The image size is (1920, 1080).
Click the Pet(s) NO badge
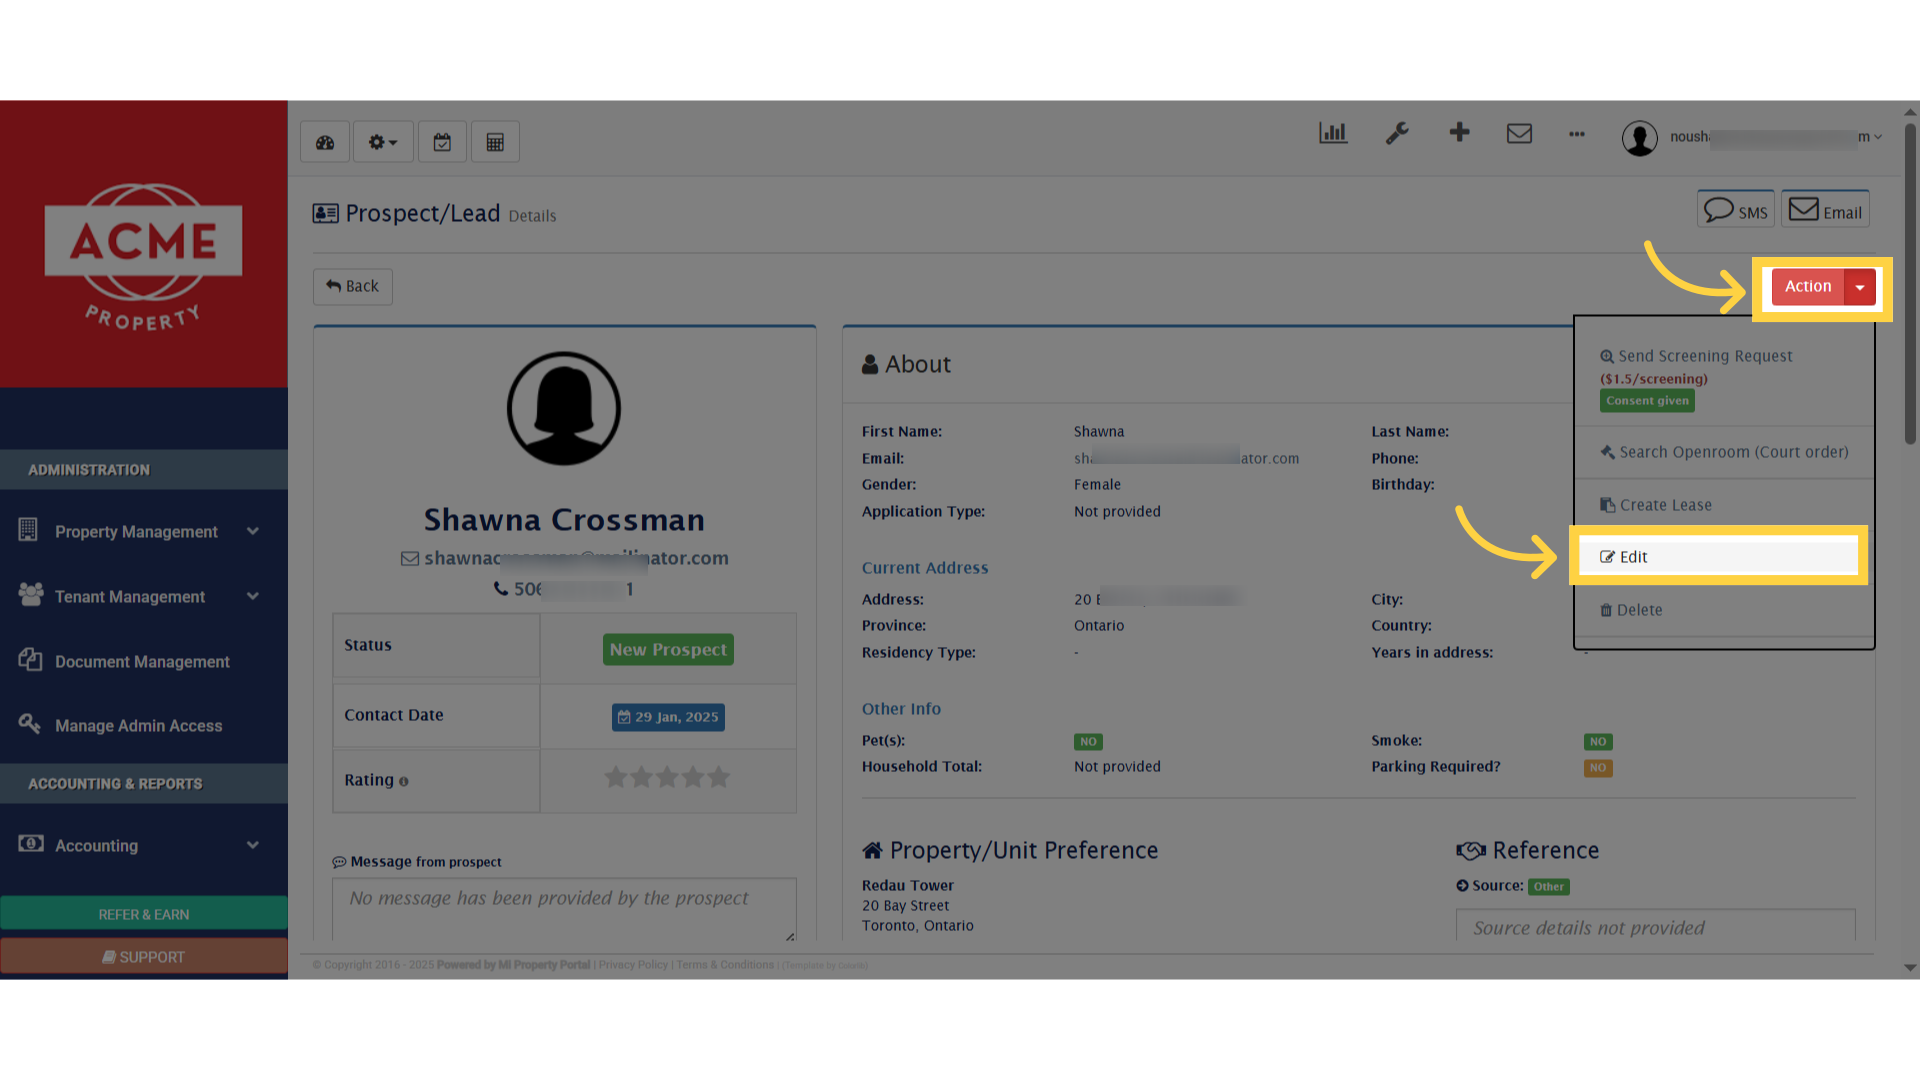(1088, 742)
